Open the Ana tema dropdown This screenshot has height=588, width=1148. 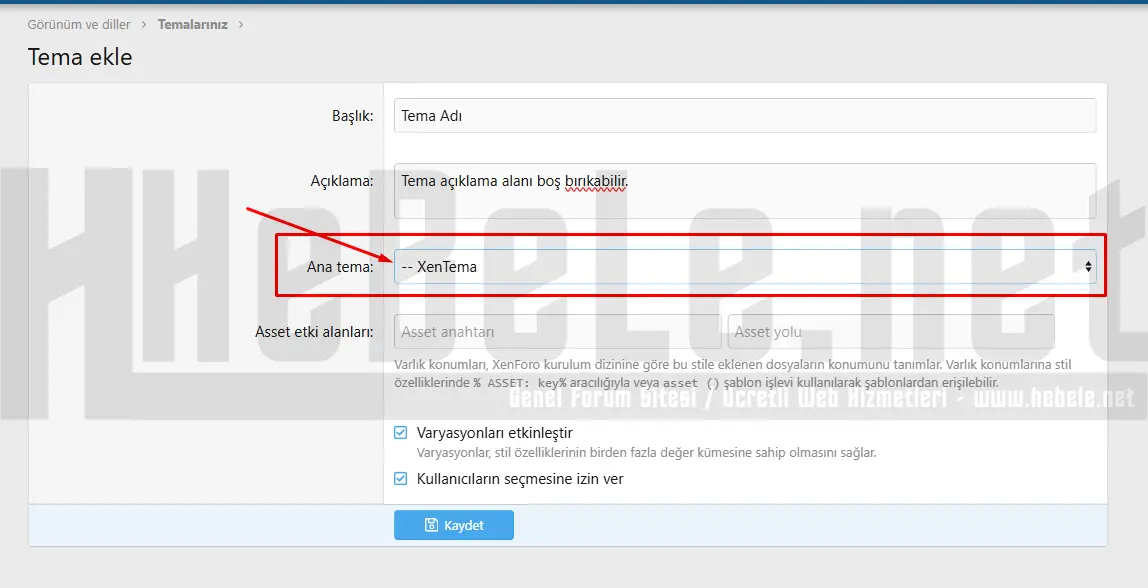(x=745, y=267)
